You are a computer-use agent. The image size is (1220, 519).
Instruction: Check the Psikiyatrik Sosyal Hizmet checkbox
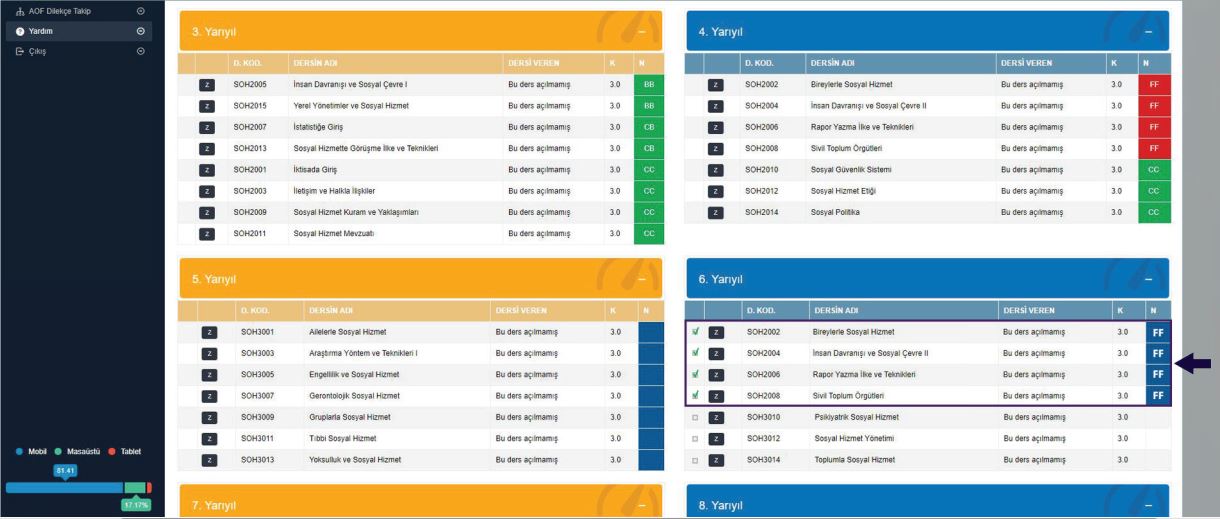[x=695, y=417]
